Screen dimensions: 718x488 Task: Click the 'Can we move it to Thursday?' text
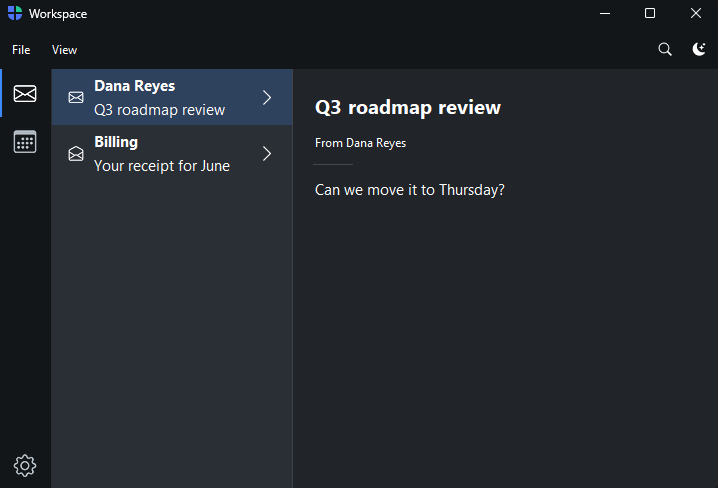(409, 190)
